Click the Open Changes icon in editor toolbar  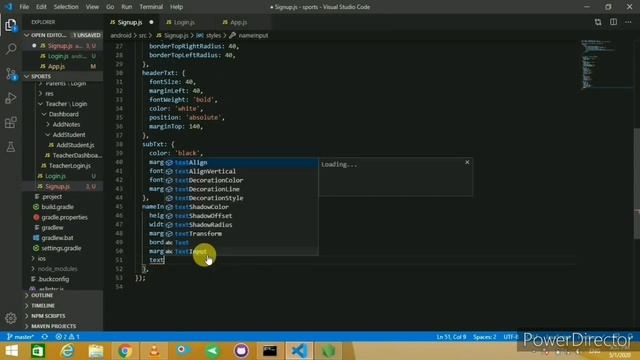(598, 22)
